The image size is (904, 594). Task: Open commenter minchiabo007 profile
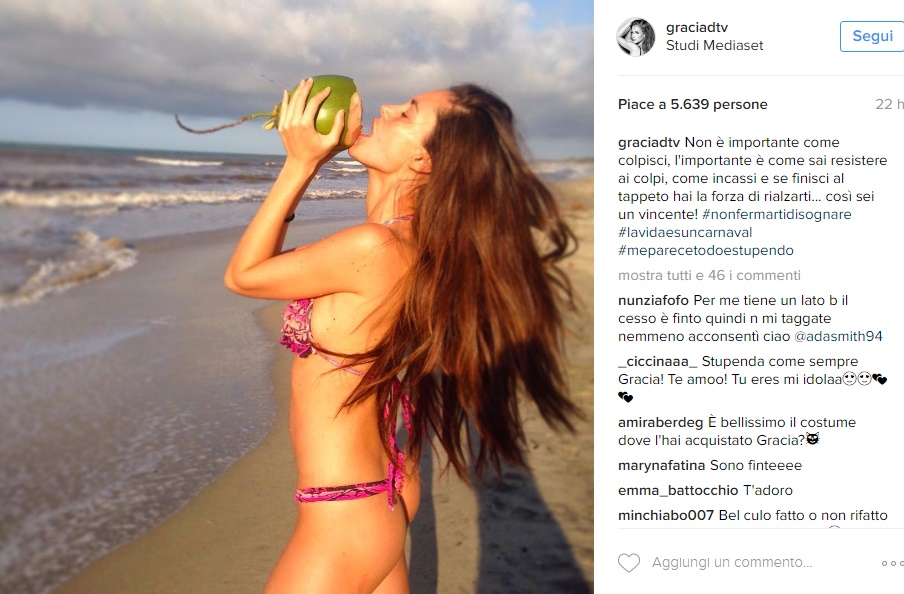tap(666, 515)
